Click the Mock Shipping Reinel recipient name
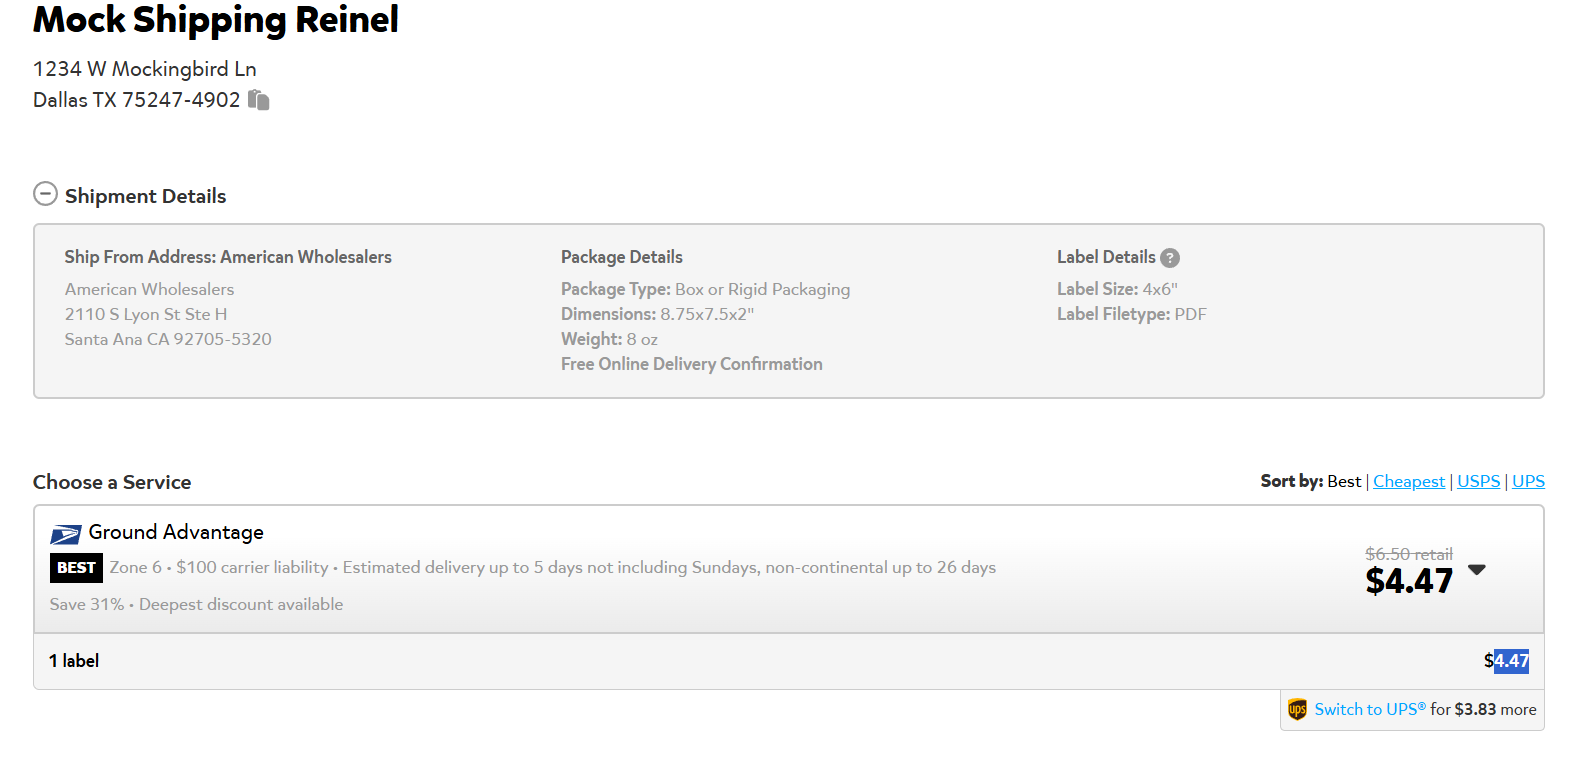Screen dimensions: 1574x757 216,20
